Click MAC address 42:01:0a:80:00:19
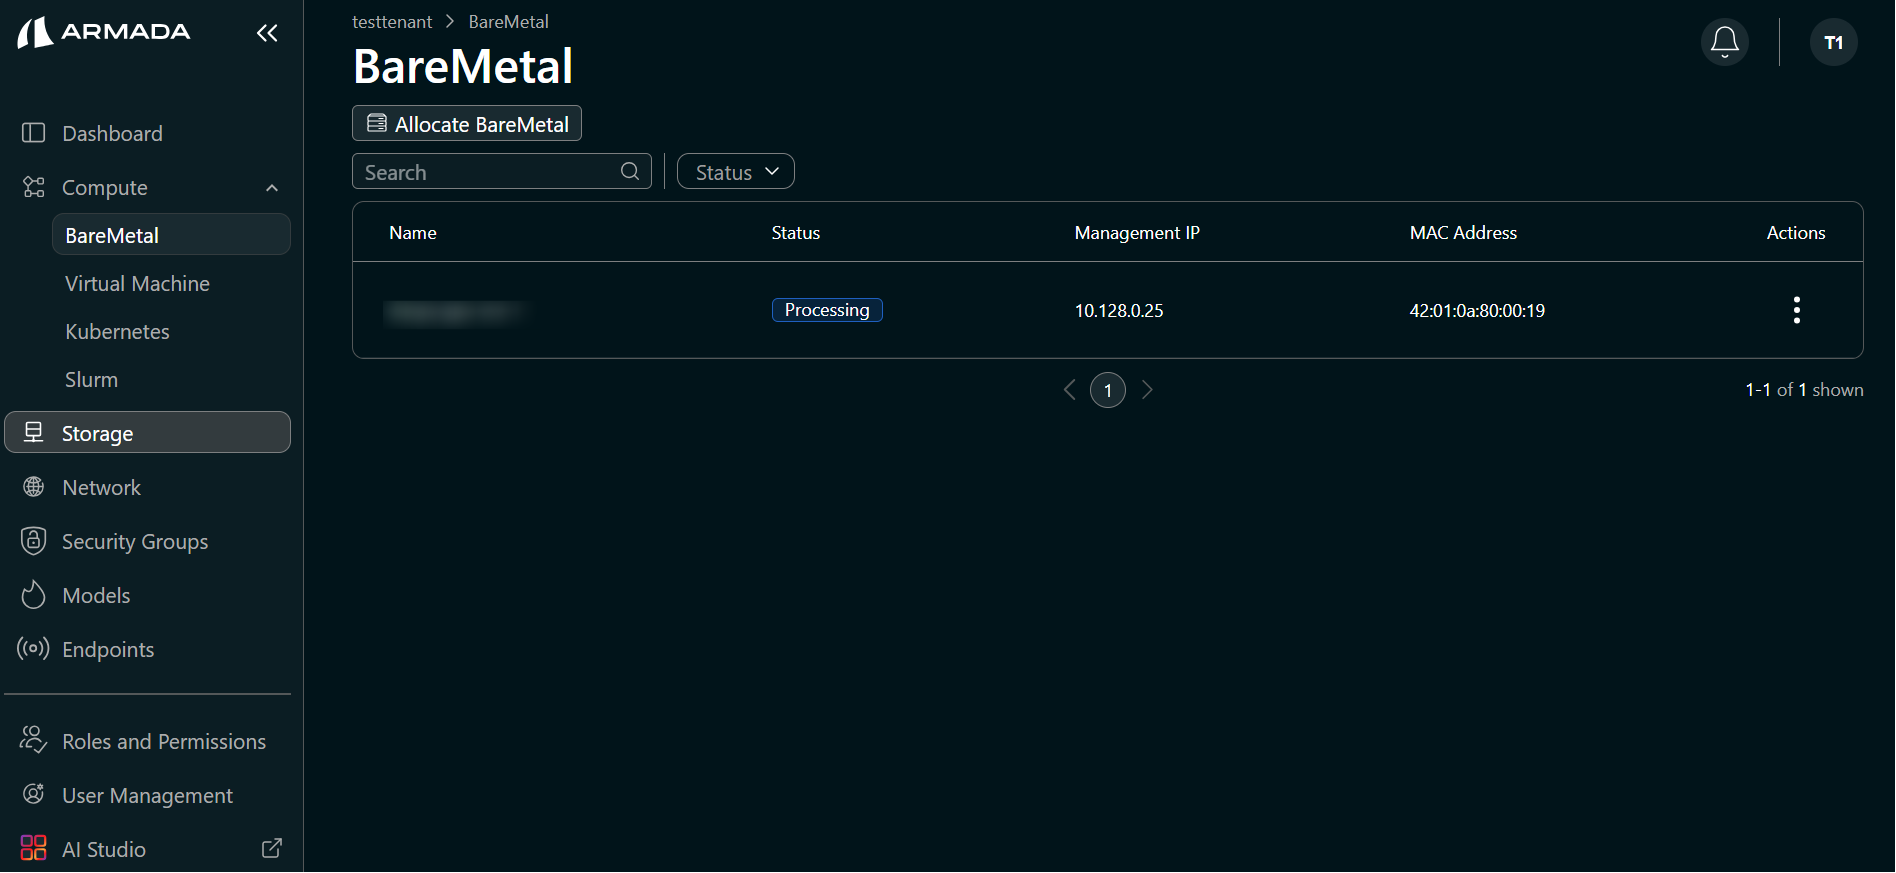Image resolution: width=1896 pixels, height=873 pixels. [x=1477, y=310]
